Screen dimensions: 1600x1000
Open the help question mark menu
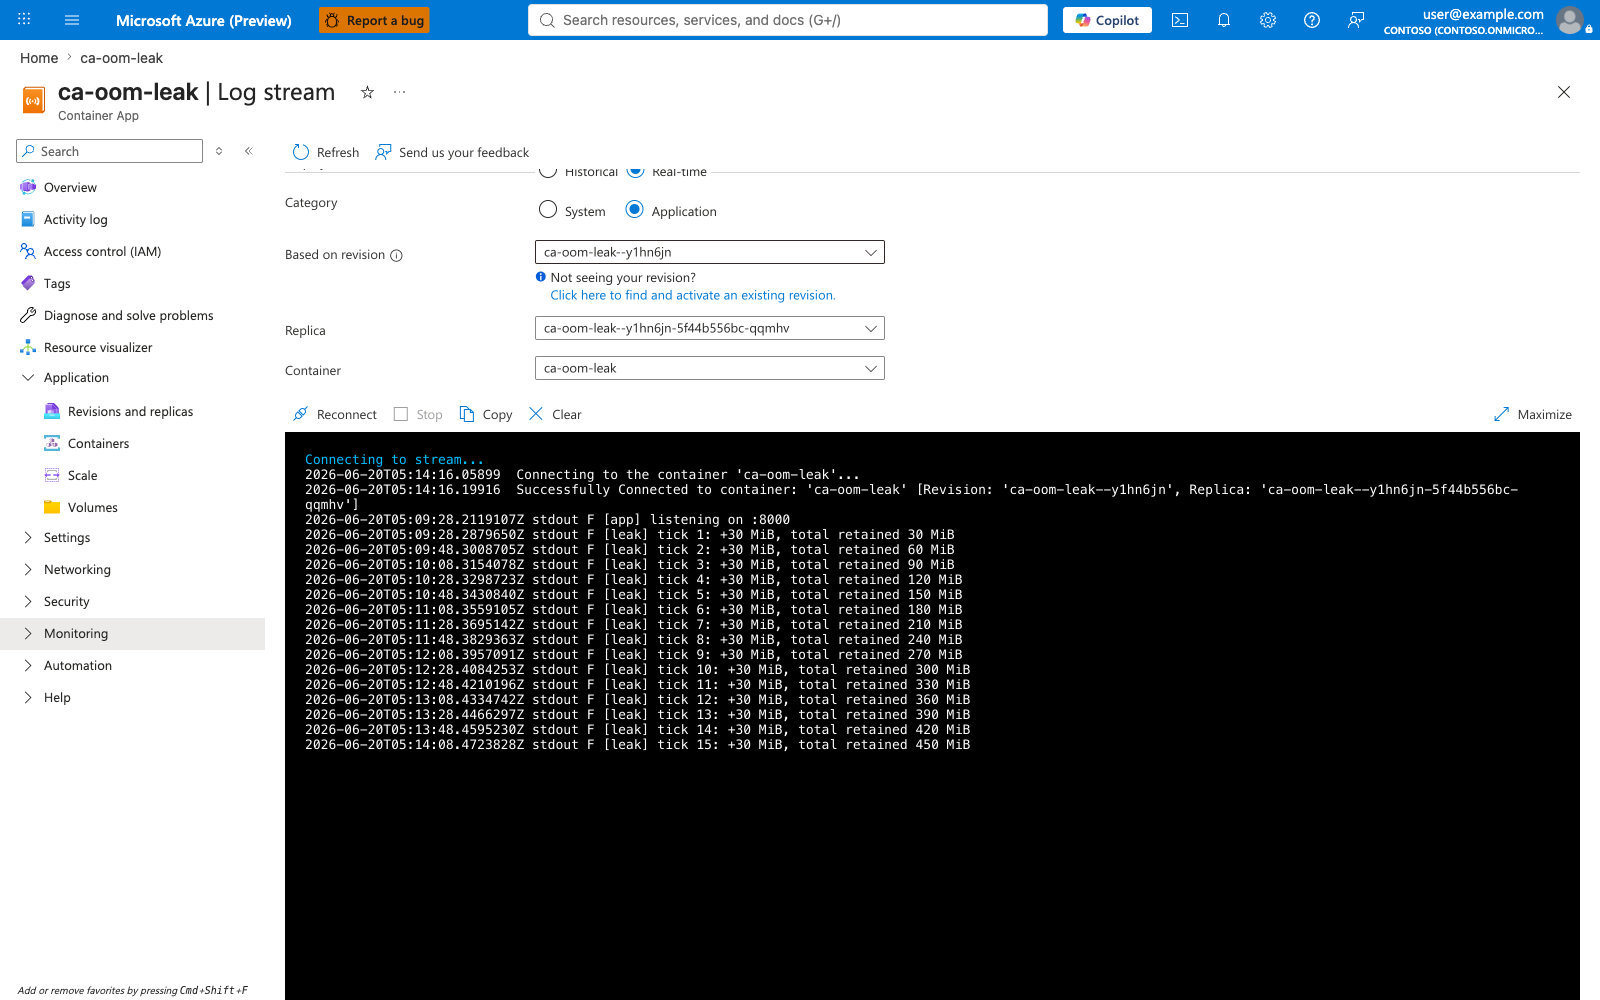1312,20
